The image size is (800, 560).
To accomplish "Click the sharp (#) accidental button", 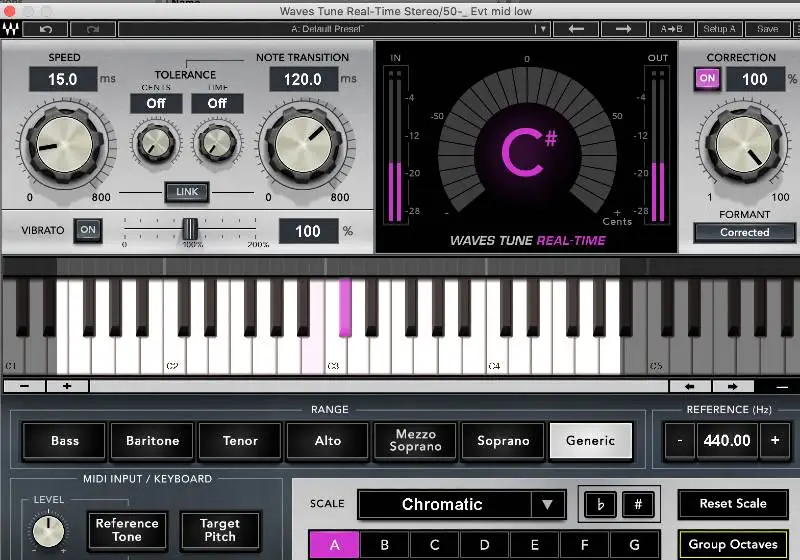I will (637, 504).
